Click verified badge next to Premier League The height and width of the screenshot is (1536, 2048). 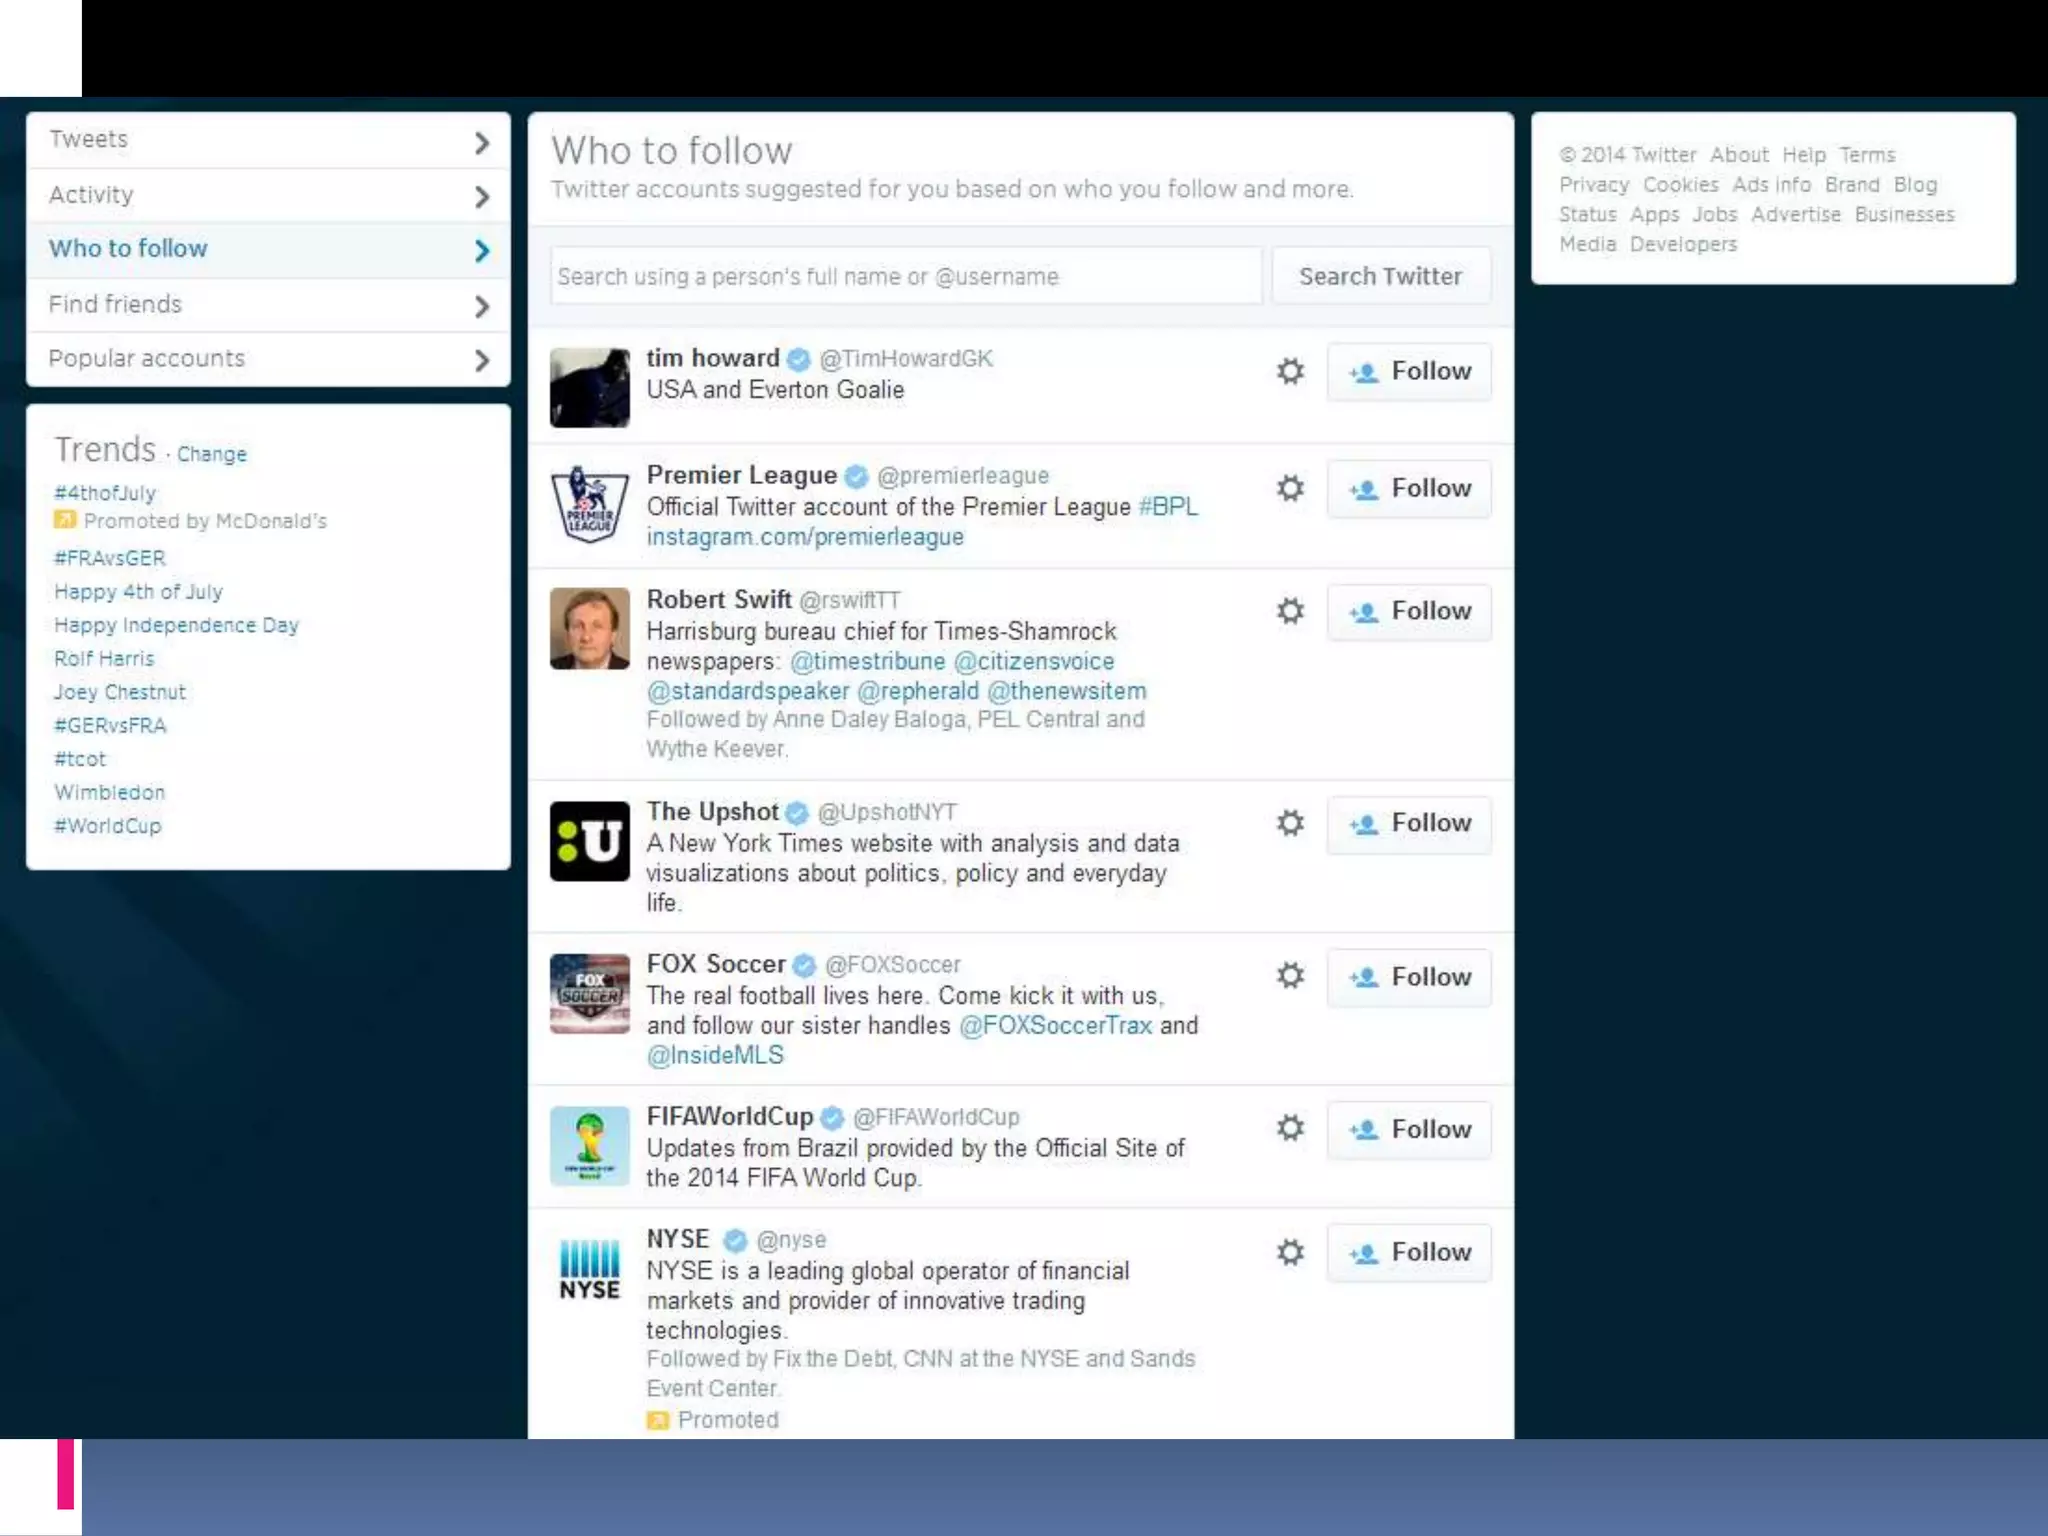pos(856,476)
